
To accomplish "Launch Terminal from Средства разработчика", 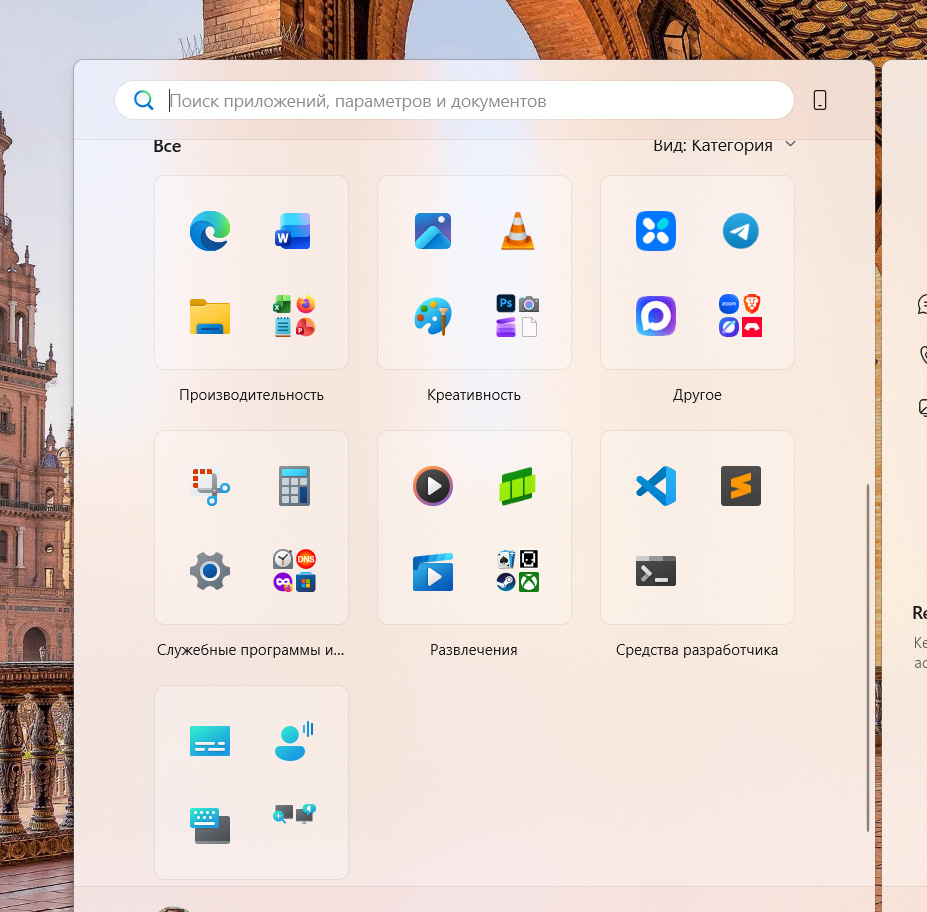I will (656, 571).
